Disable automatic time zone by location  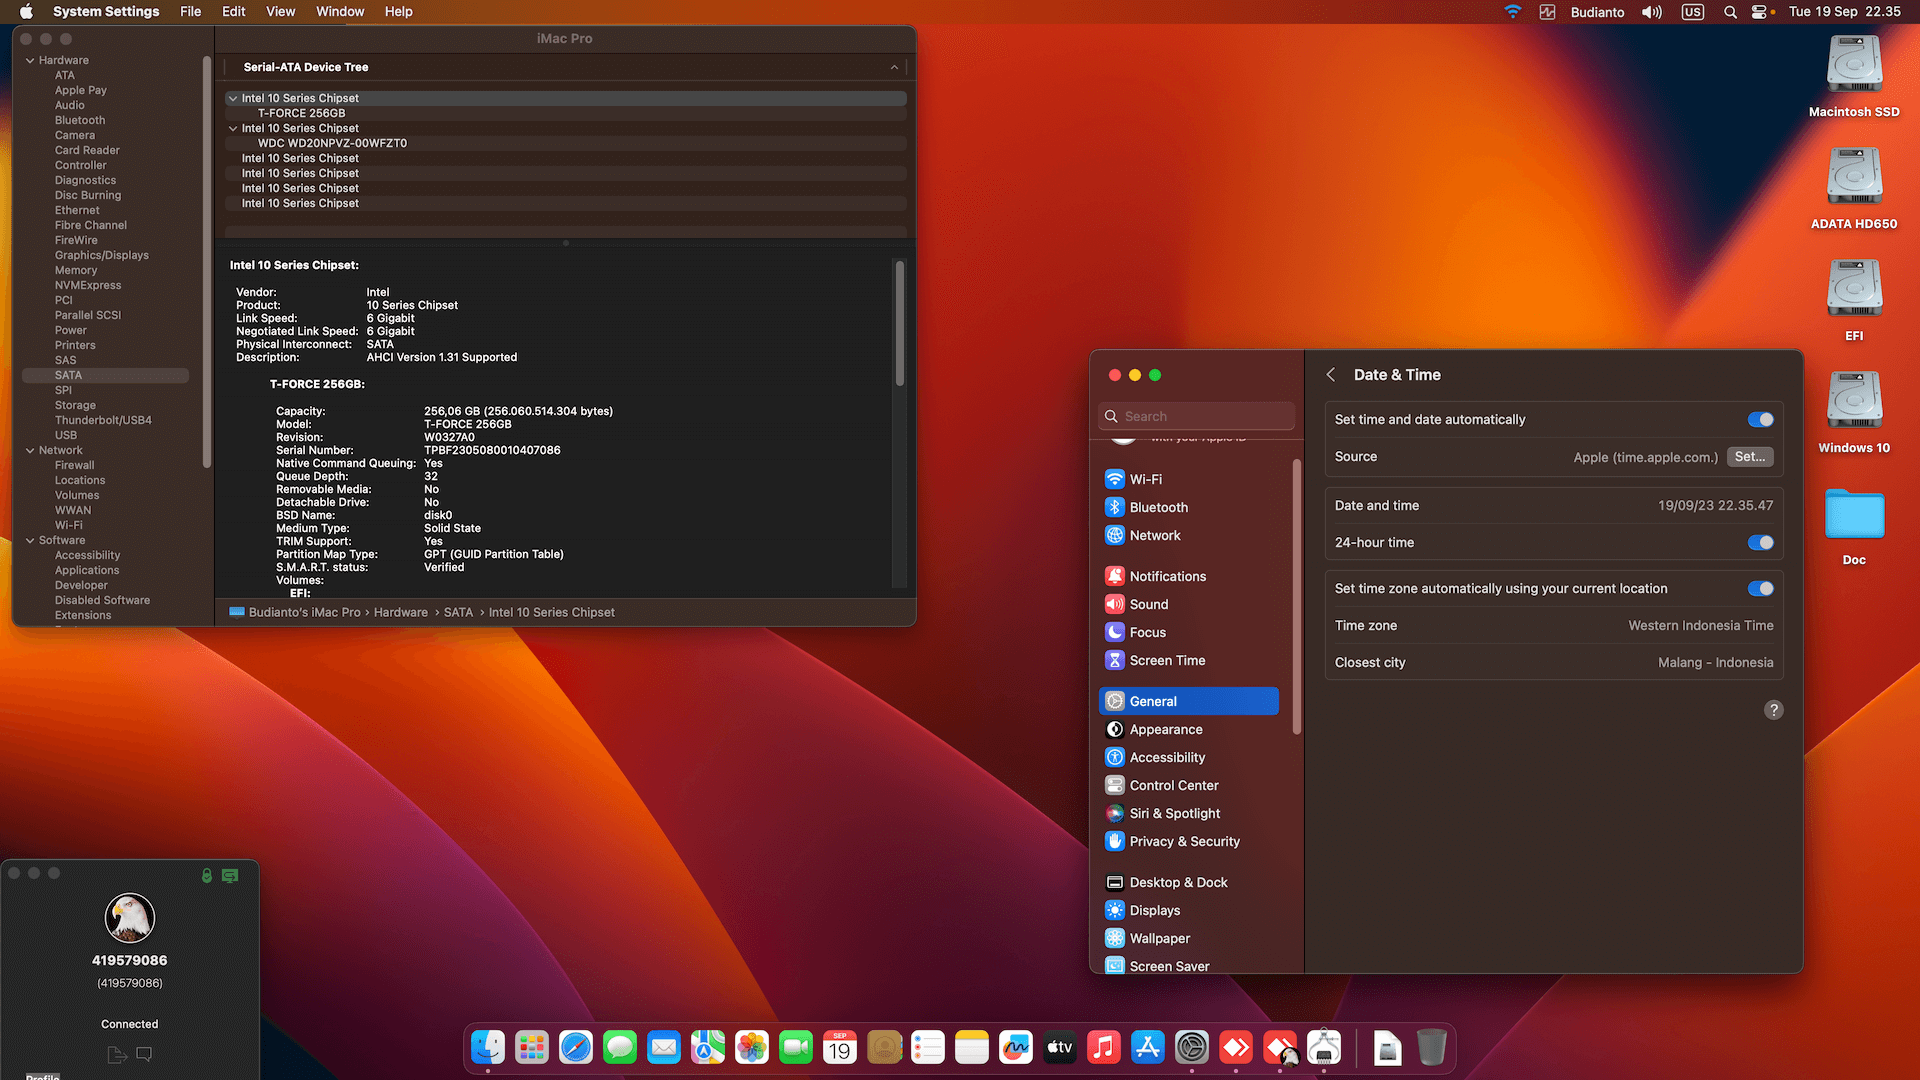pyautogui.click(x=1760, y=588)
